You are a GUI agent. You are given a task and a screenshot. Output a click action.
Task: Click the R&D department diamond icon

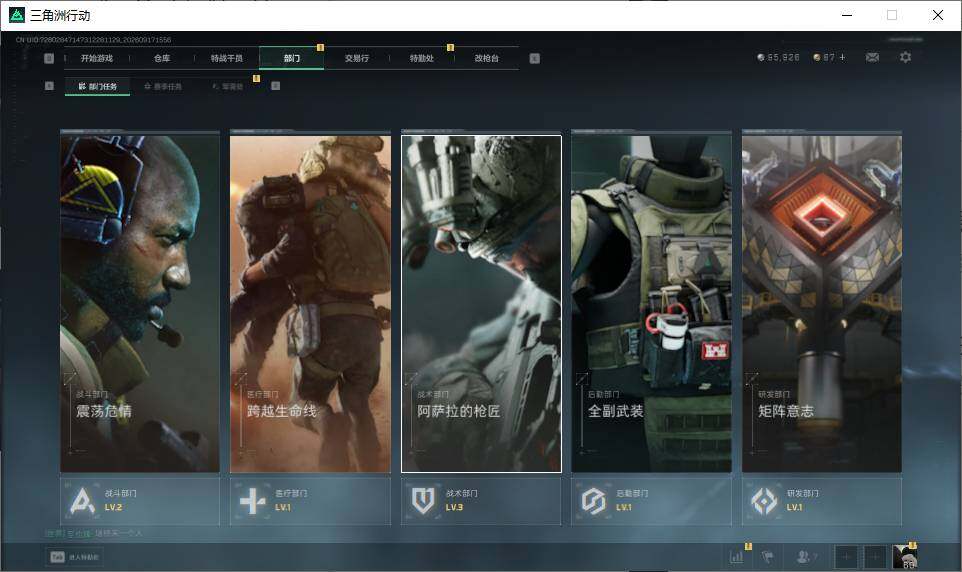(x=764, y=501)
